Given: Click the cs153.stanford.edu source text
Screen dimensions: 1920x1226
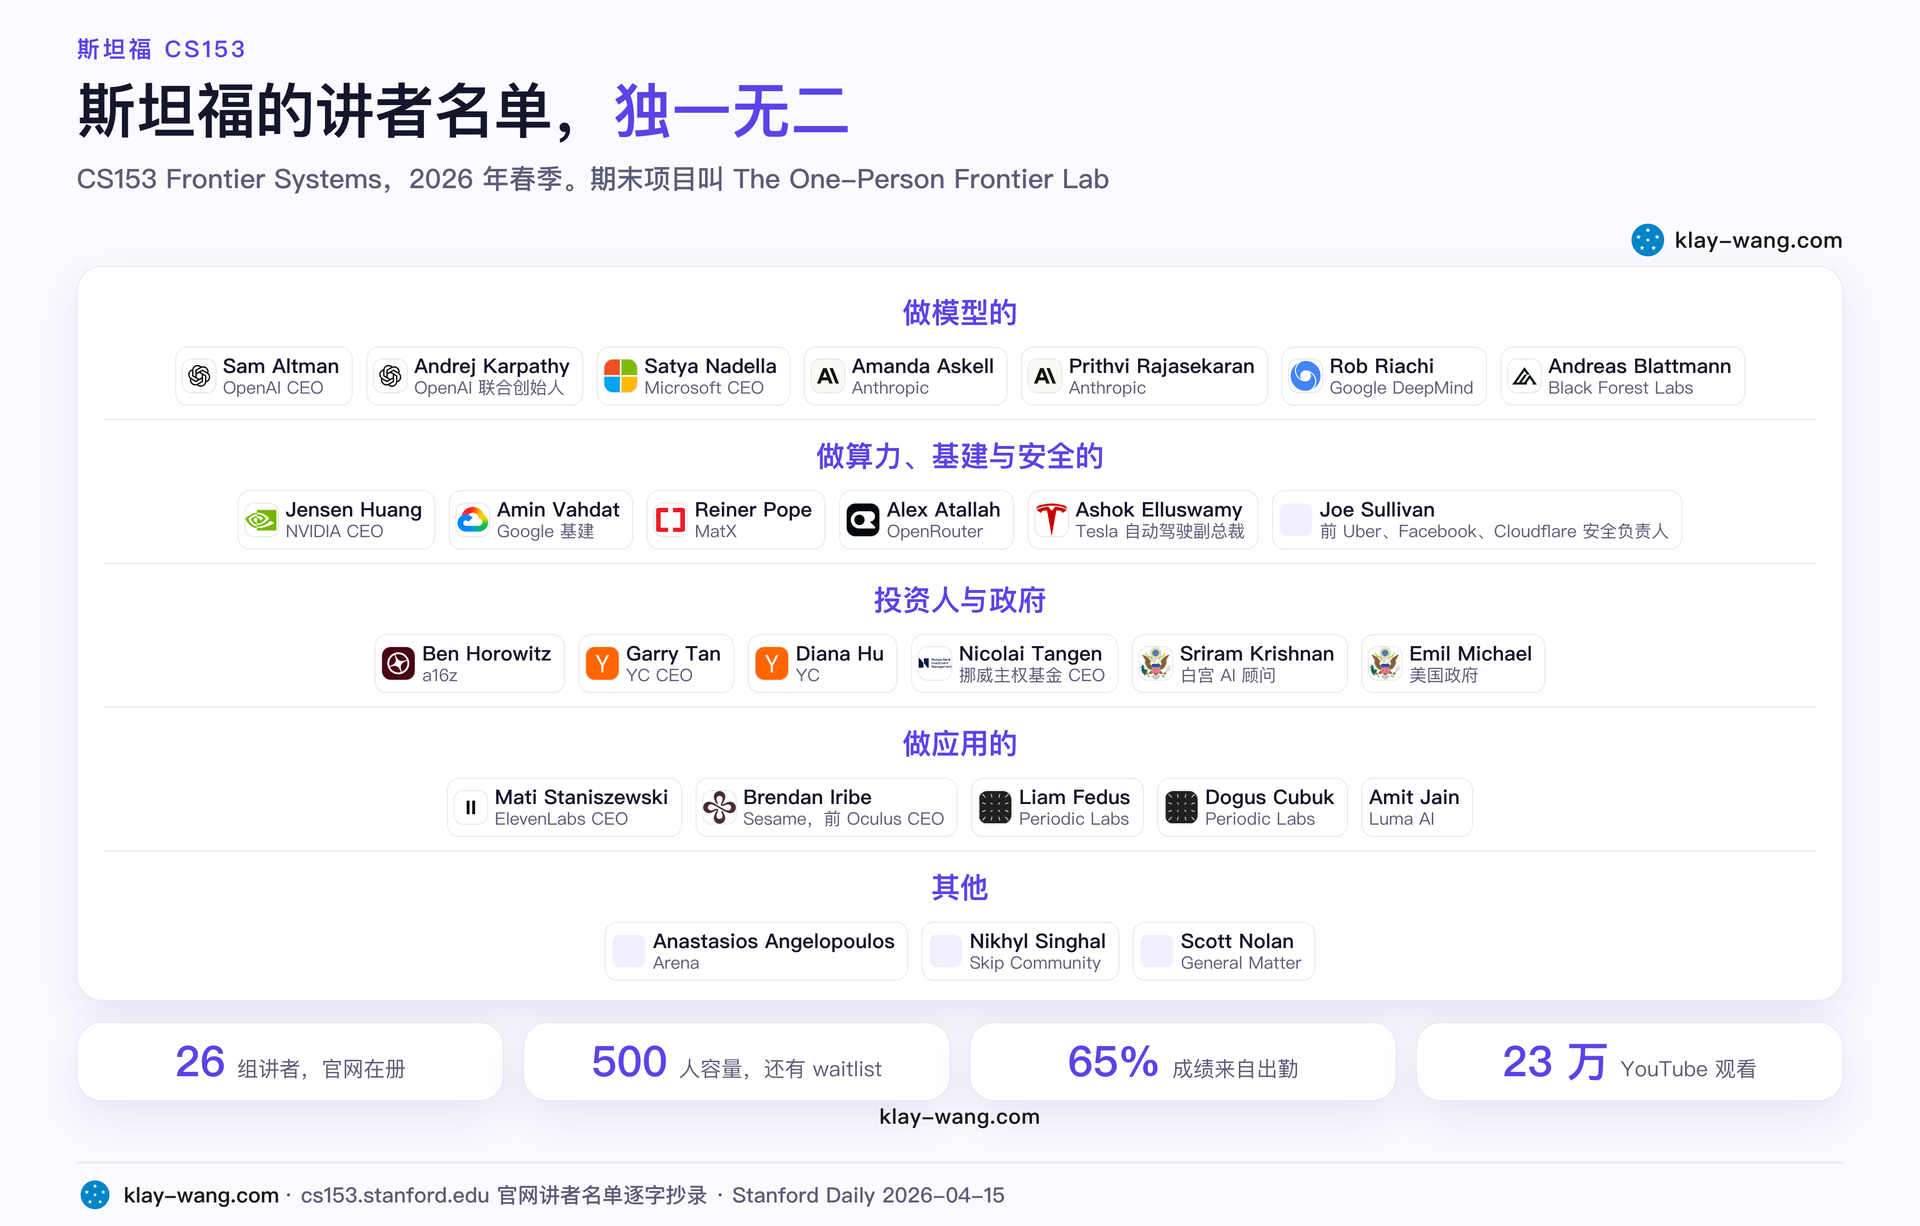Looking at the screenshot, I should 395,1195.
